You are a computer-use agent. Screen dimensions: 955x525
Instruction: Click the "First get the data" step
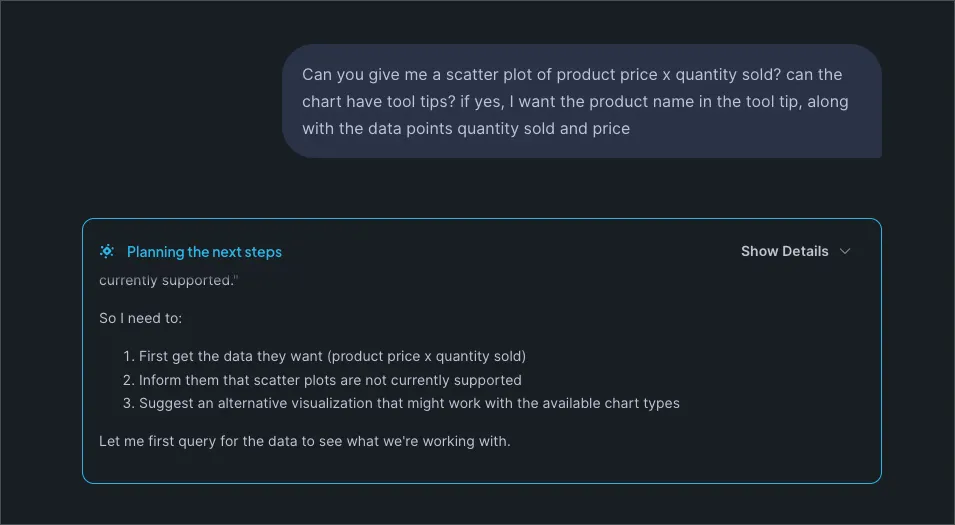tap(332, 356)
